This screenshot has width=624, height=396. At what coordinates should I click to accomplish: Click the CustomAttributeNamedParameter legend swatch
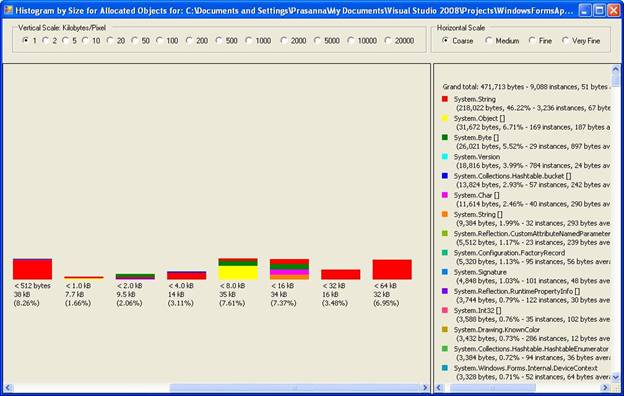tap(445, 233)
